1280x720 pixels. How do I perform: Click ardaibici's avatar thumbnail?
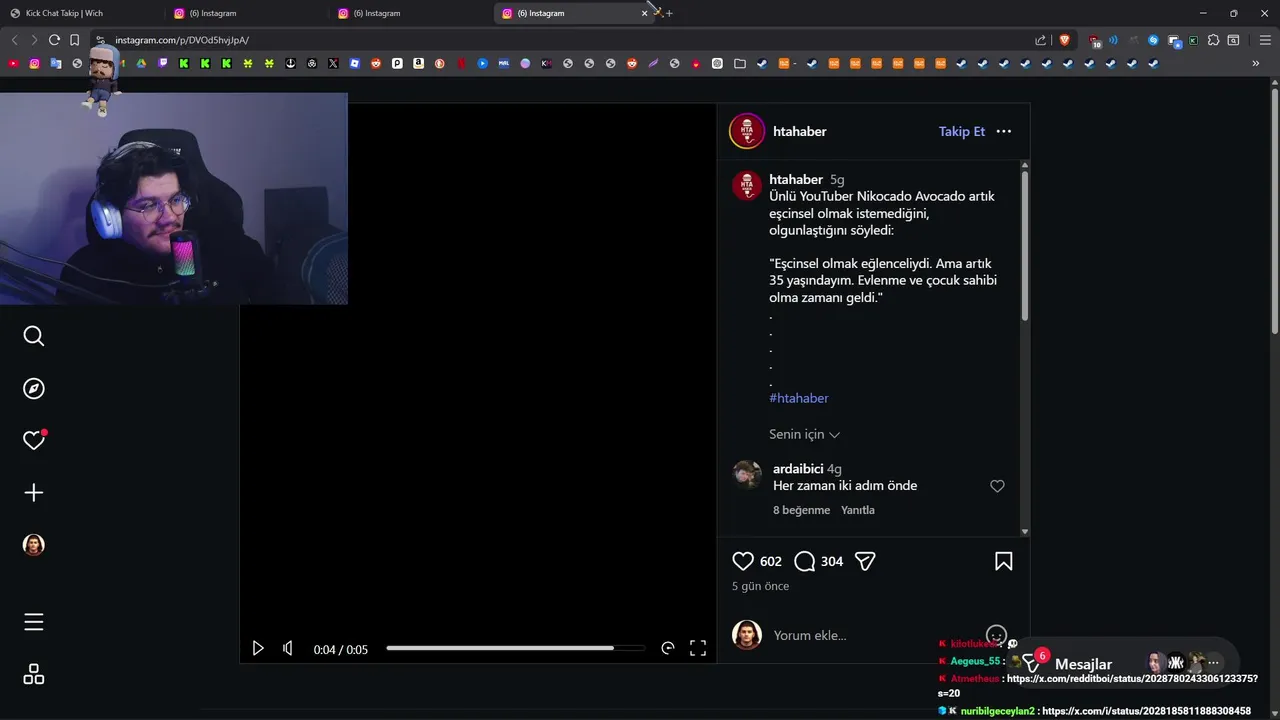tap(747, 474)
